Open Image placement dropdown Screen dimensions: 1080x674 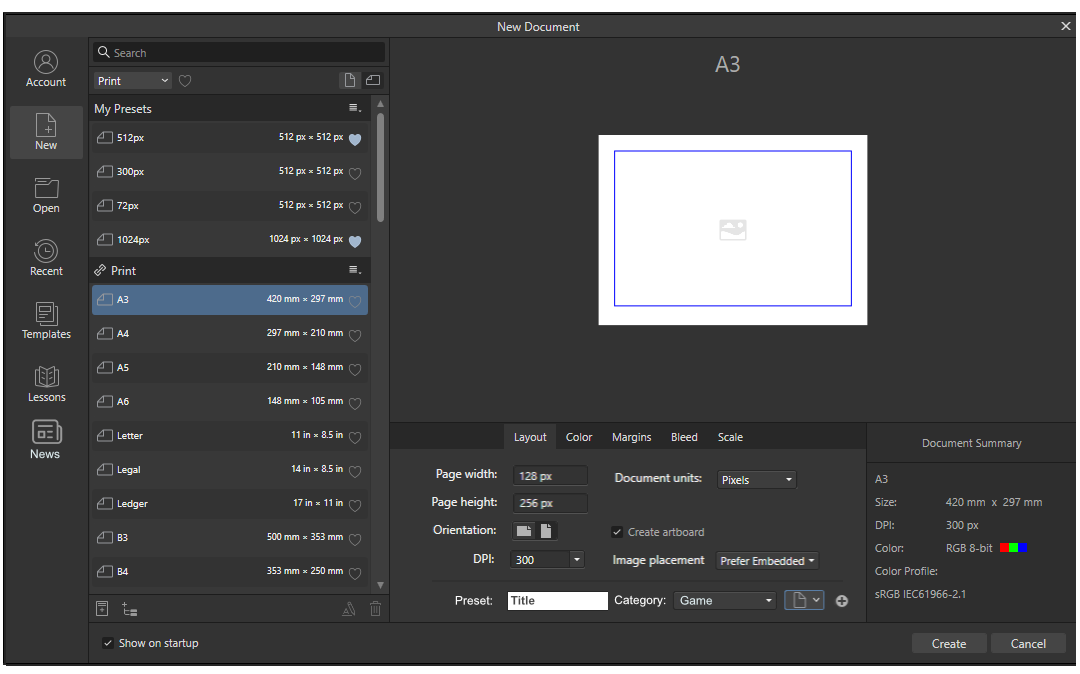(x=767, y=561)
